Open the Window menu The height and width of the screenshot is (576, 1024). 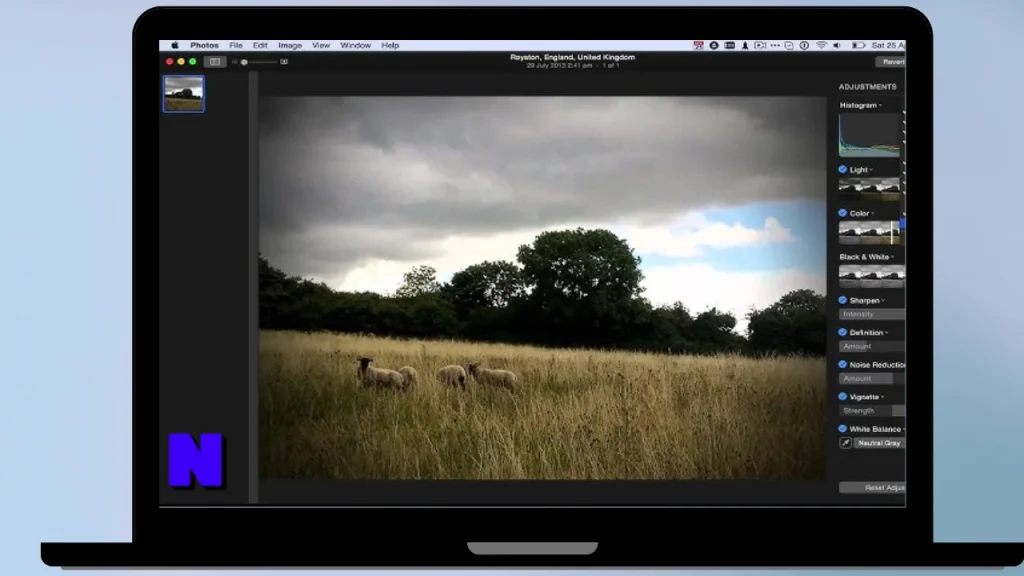(x=355, y=45)
